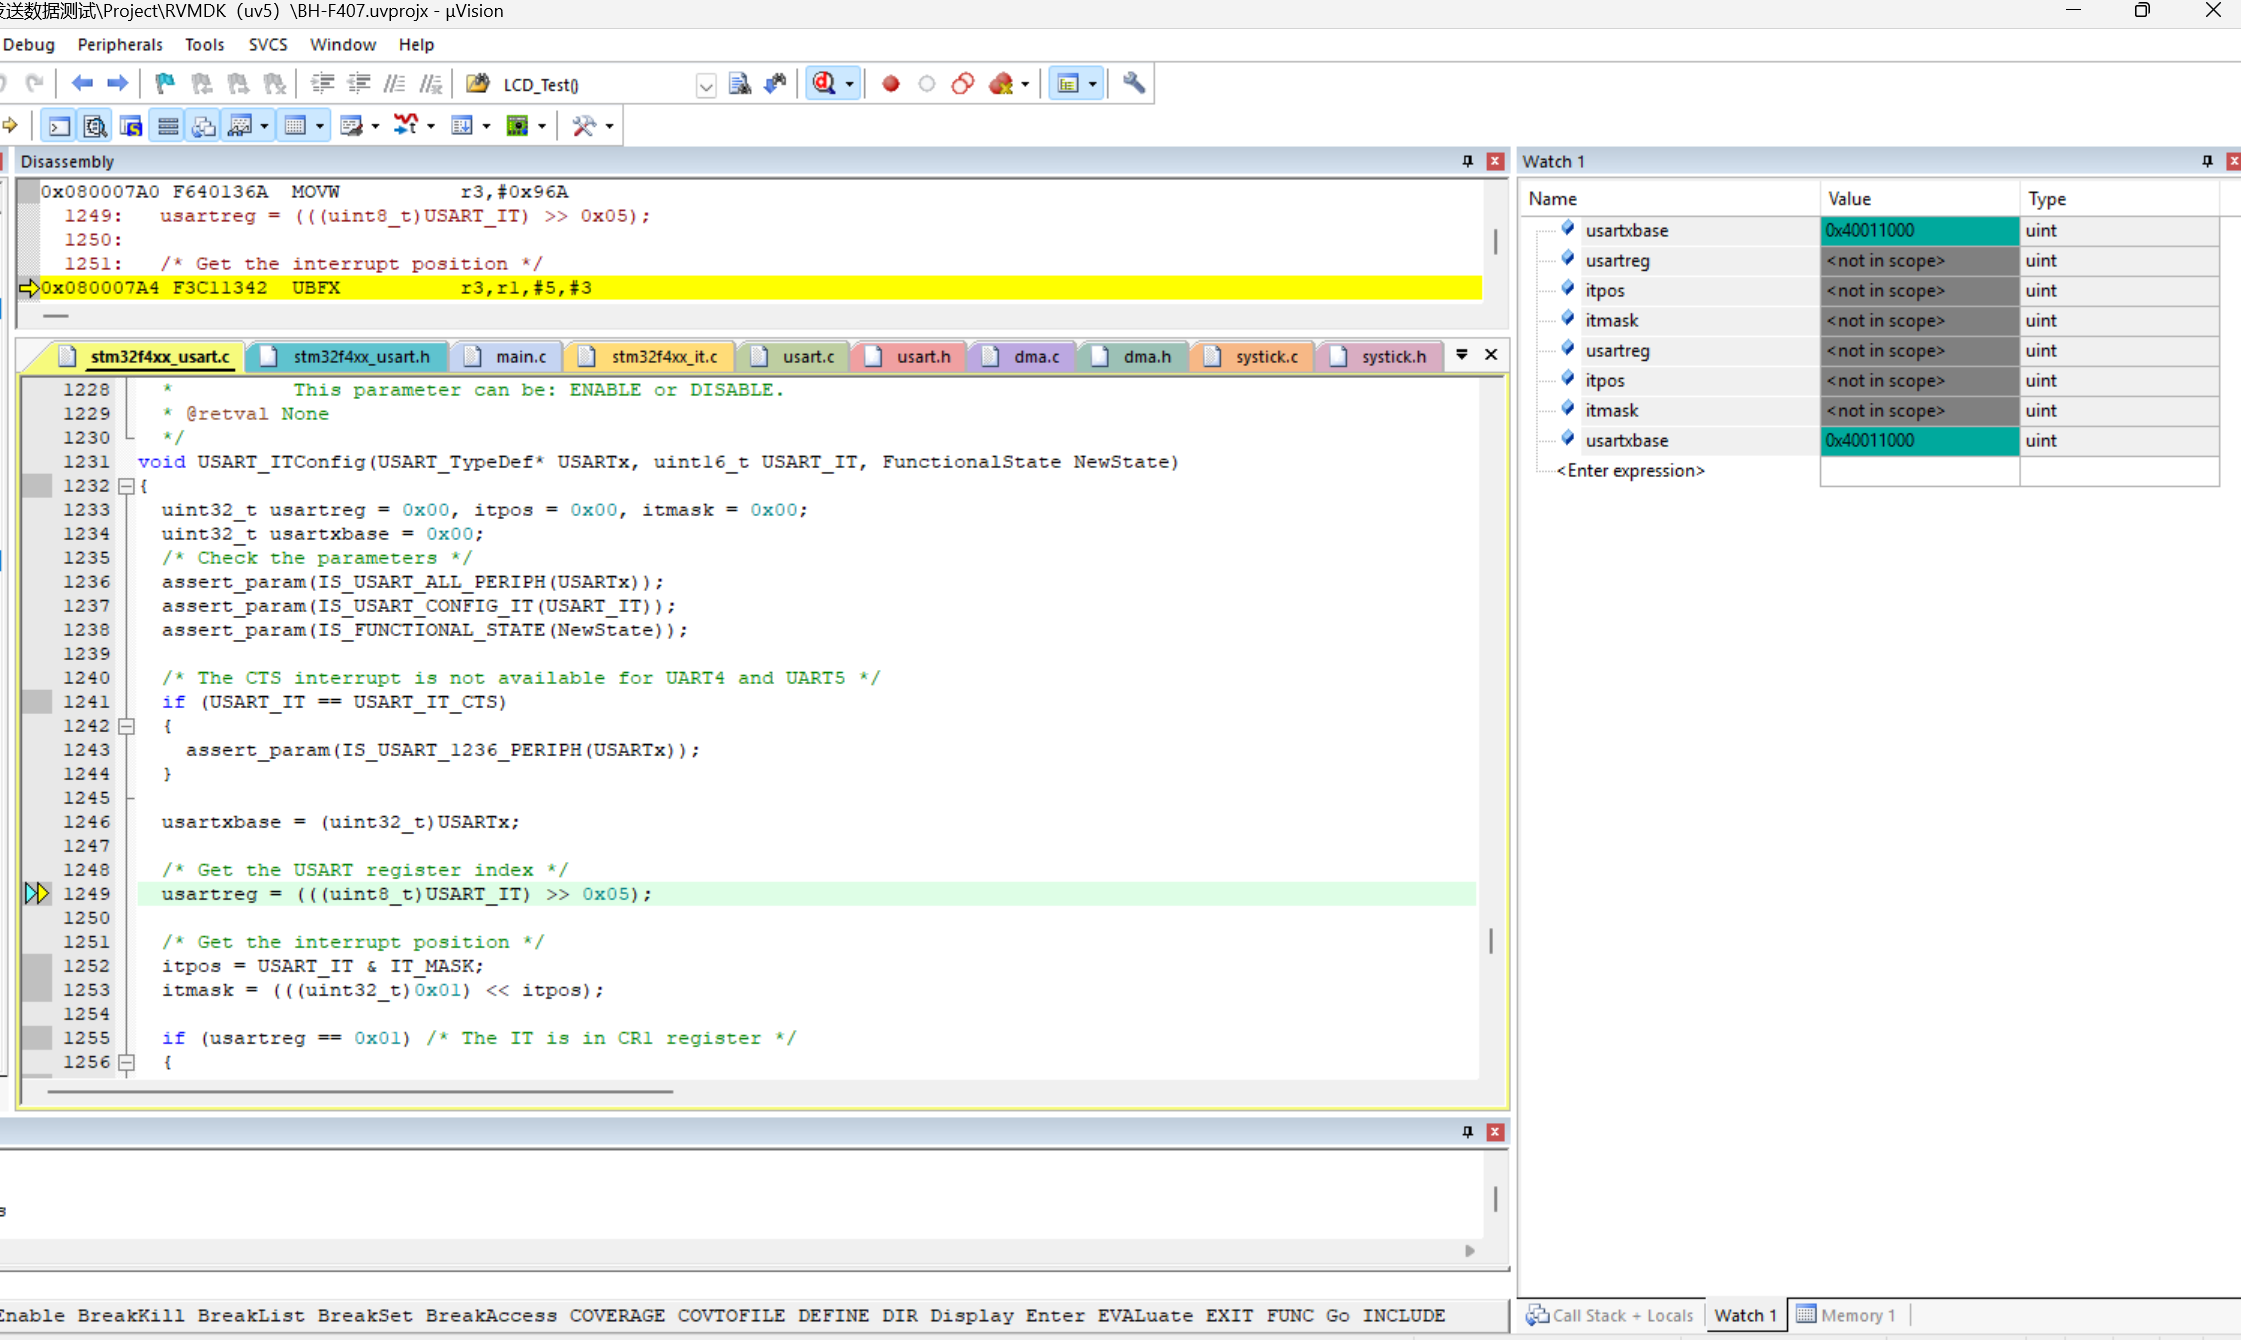
Task: Toggle the Command Window button
Action: [59, 126]
